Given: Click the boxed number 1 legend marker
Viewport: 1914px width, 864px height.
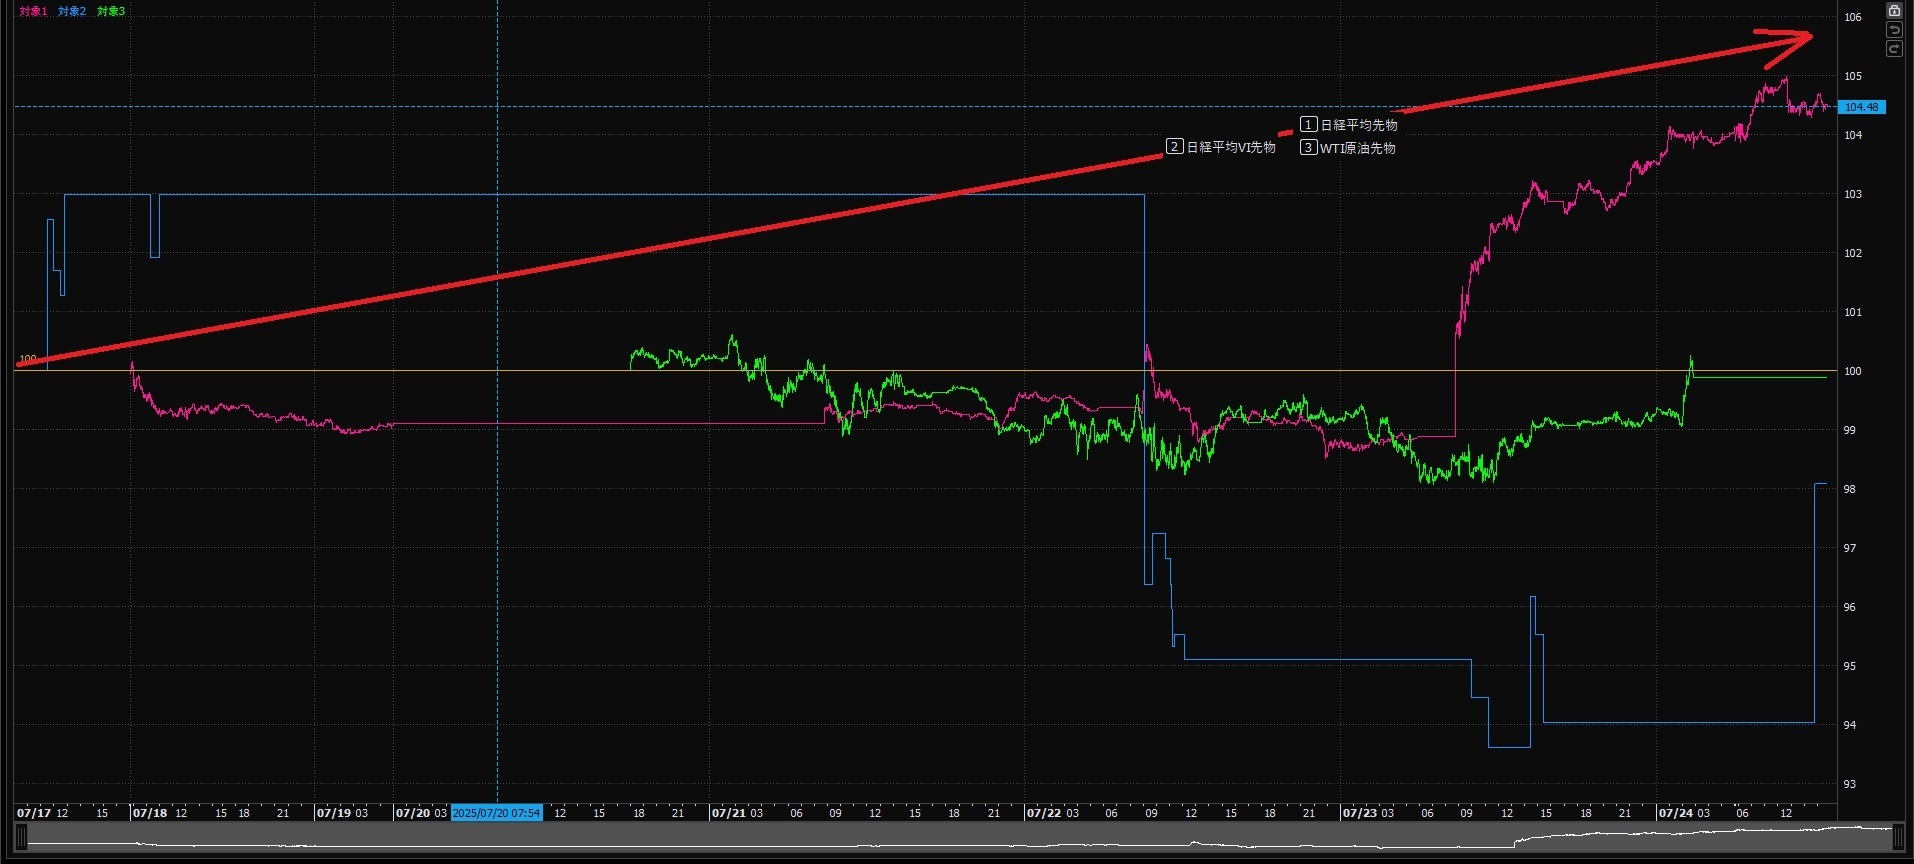Looking at the screenshot, I should click(1308, 125).
